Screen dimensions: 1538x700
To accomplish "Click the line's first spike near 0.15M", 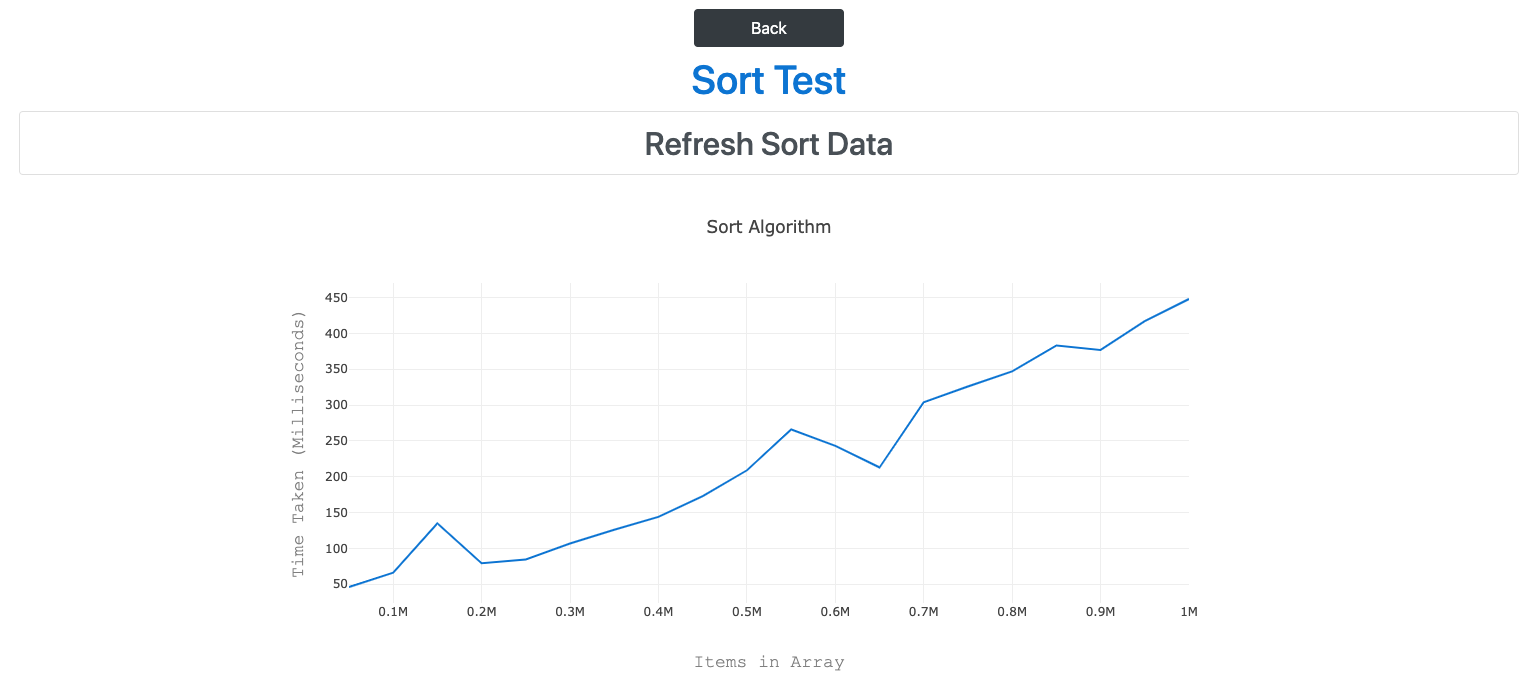I will coord(437,523).
